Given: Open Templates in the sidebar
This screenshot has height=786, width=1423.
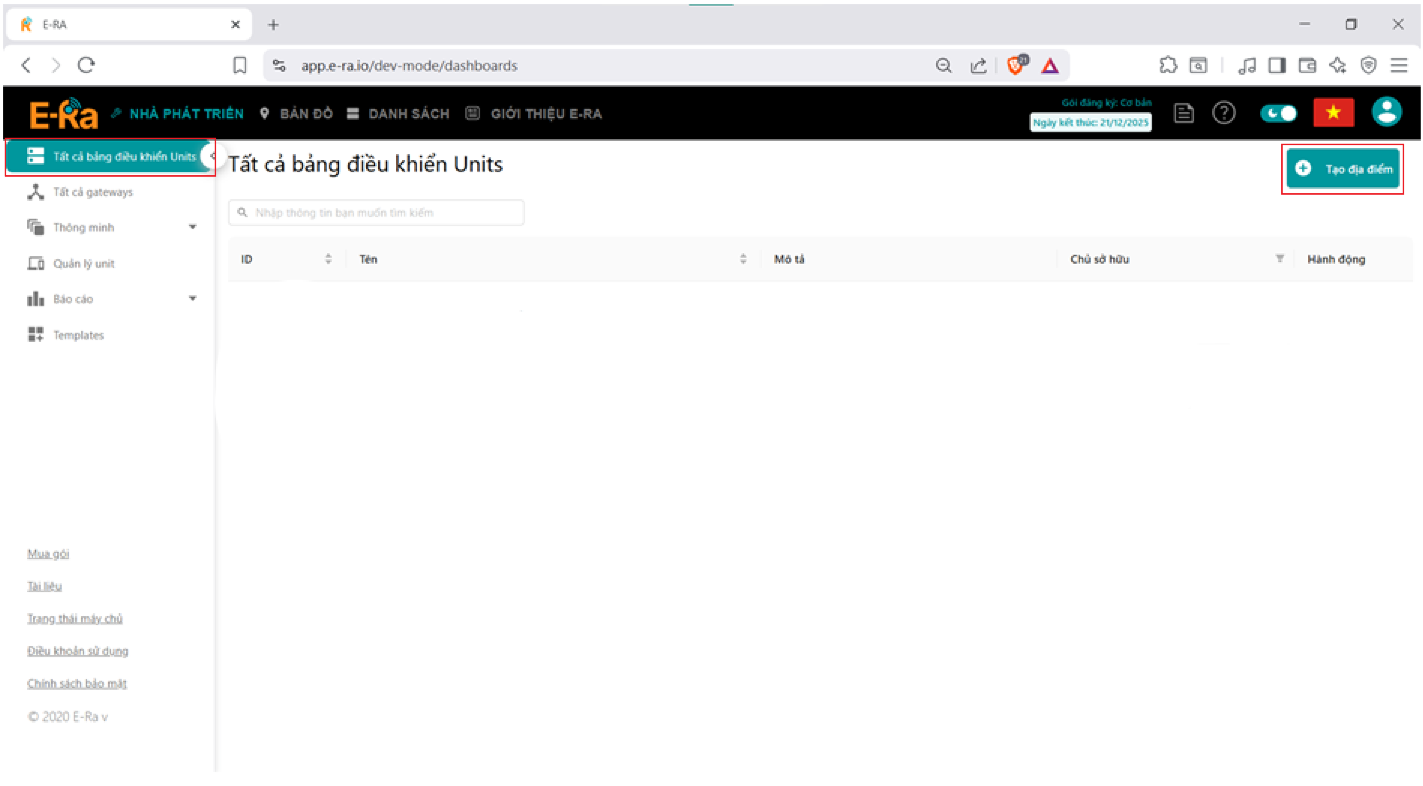Looking at the screenshot, I should pos(78,335).
